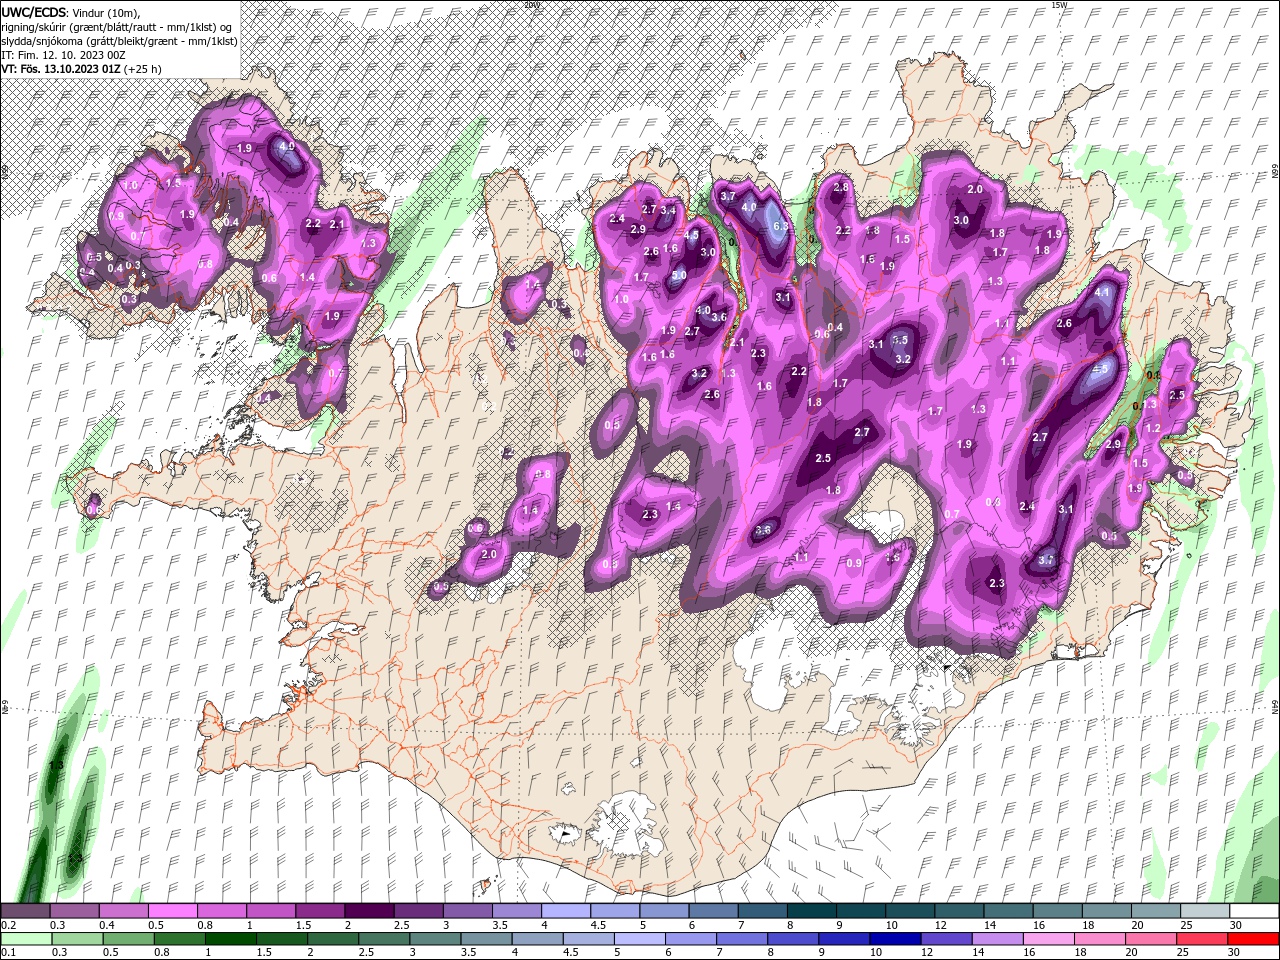1280x960 pixels.
Task: Select upper legend pale grey swatch labeled 25
Action: (1205, 911)
